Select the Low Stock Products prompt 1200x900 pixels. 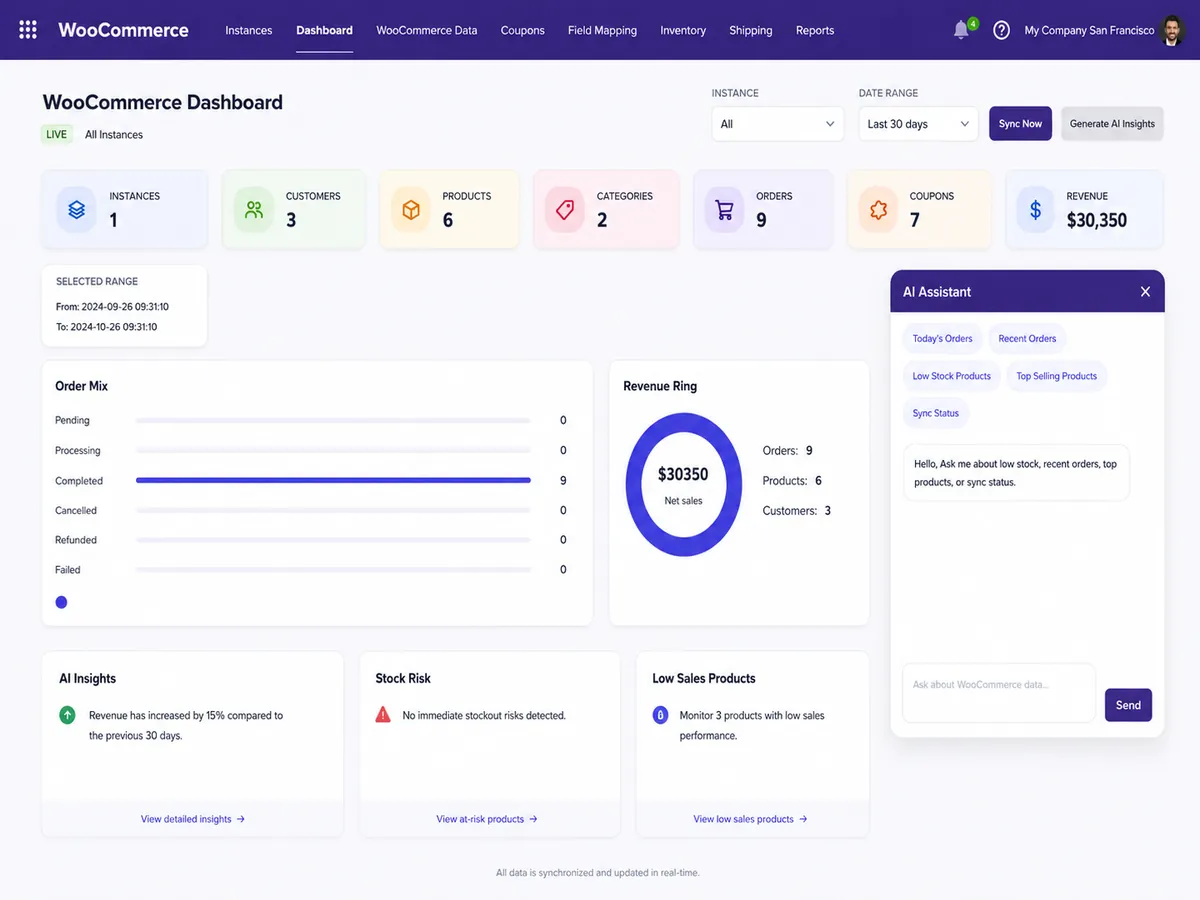[951, 376]
